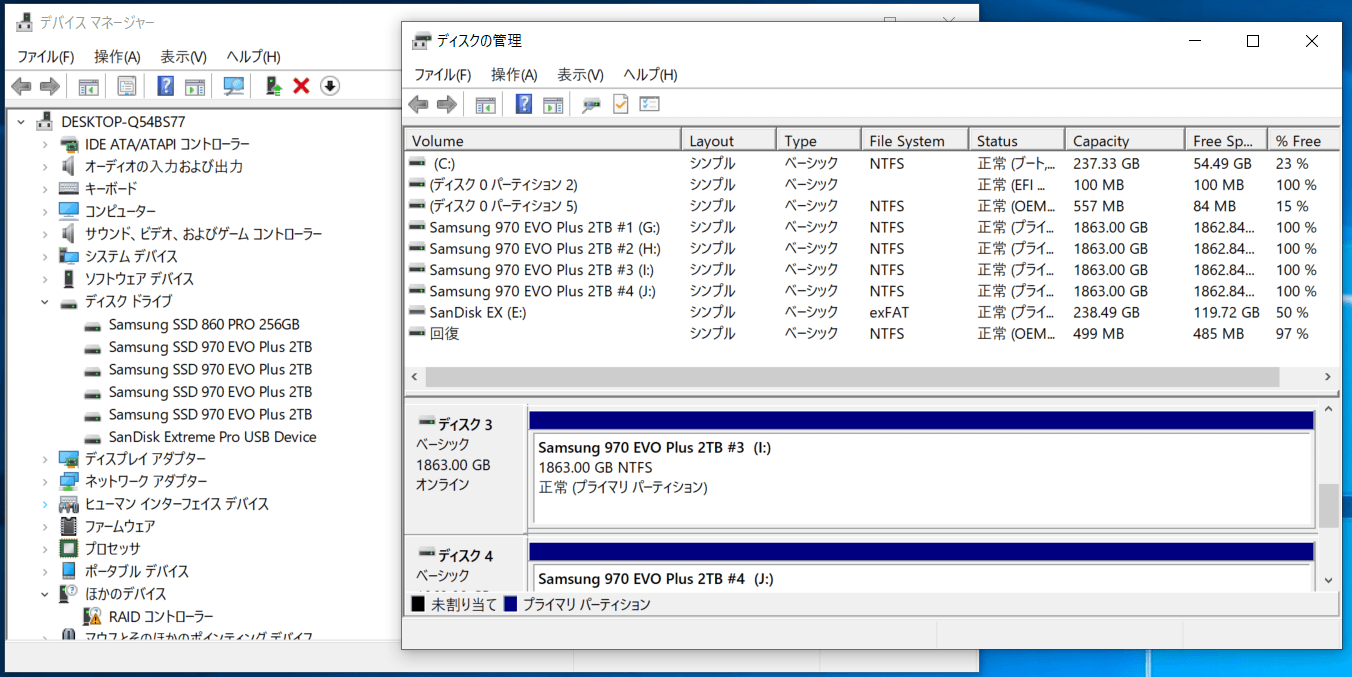Click right arrow of volume list scrollbar
This screenshot has width=1352, height=677.
(1327, 377)
